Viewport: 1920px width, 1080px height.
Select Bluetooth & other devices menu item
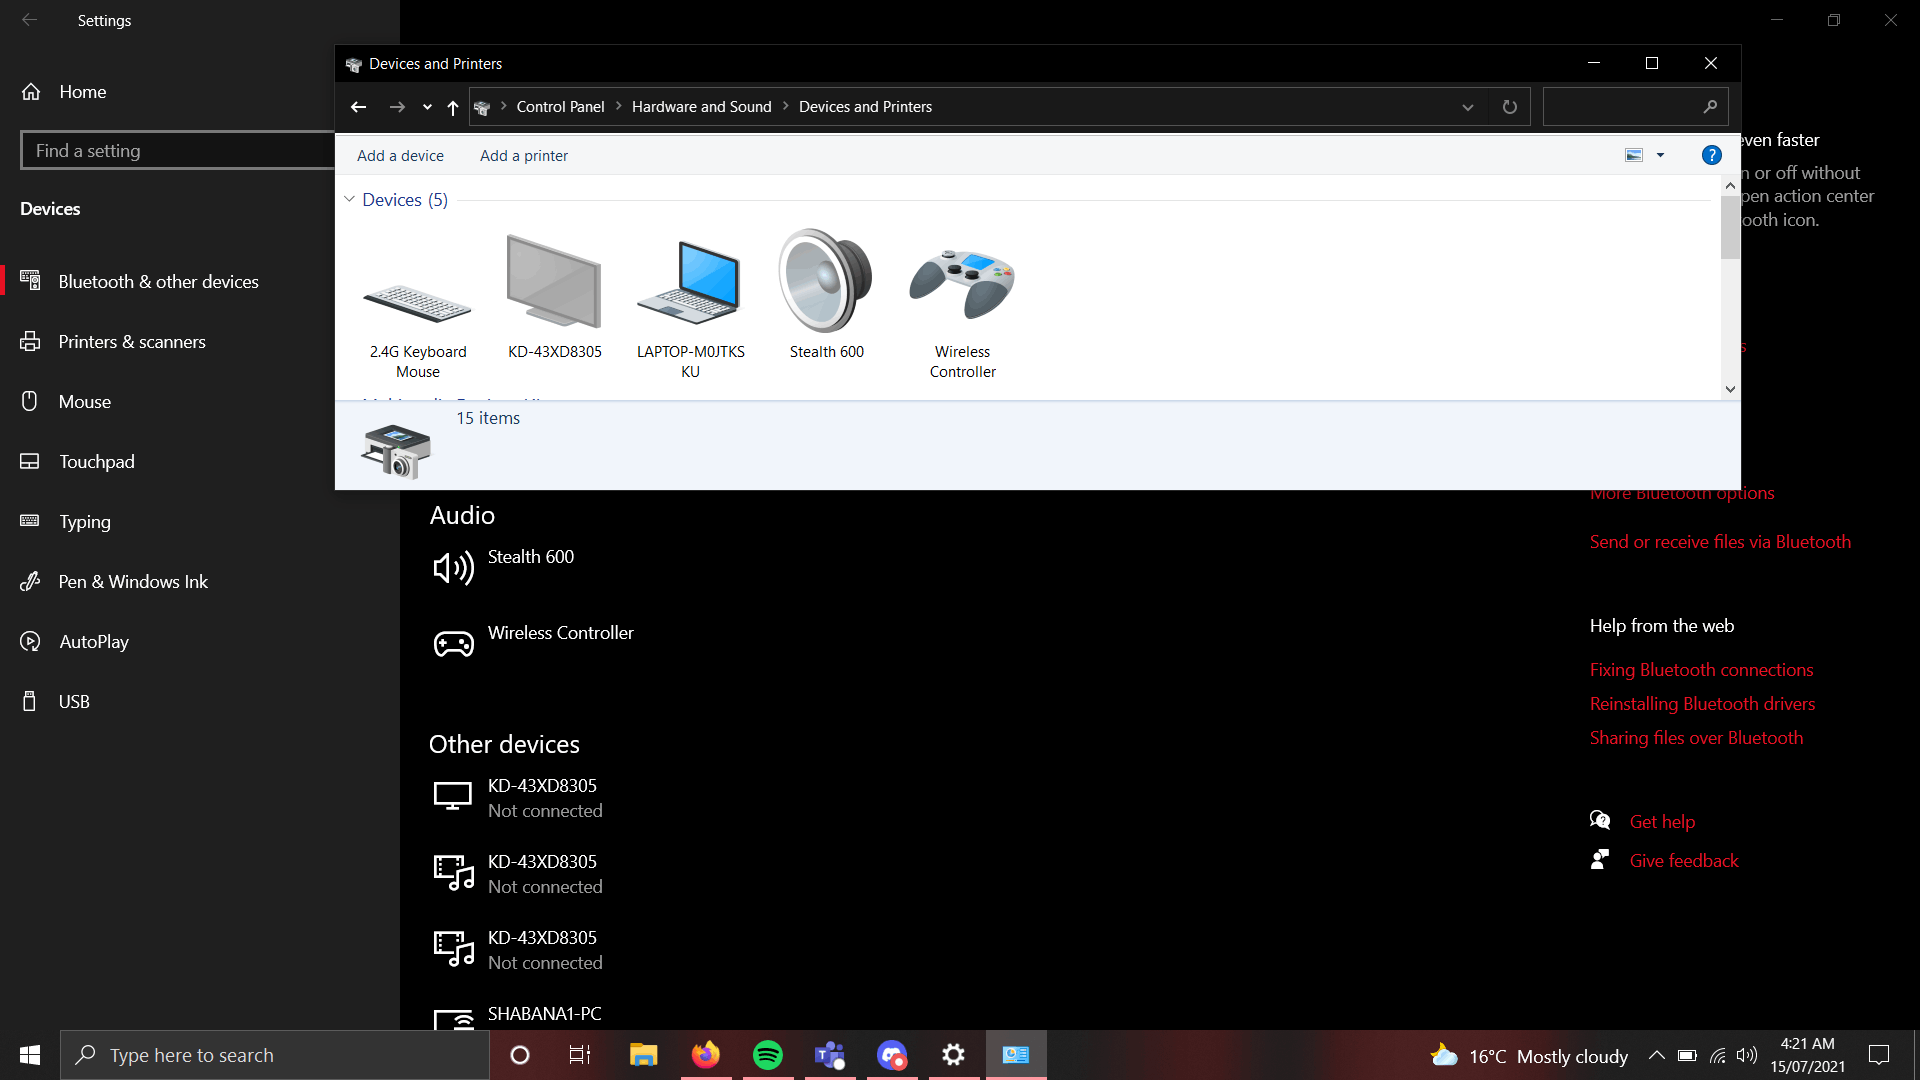157,280
